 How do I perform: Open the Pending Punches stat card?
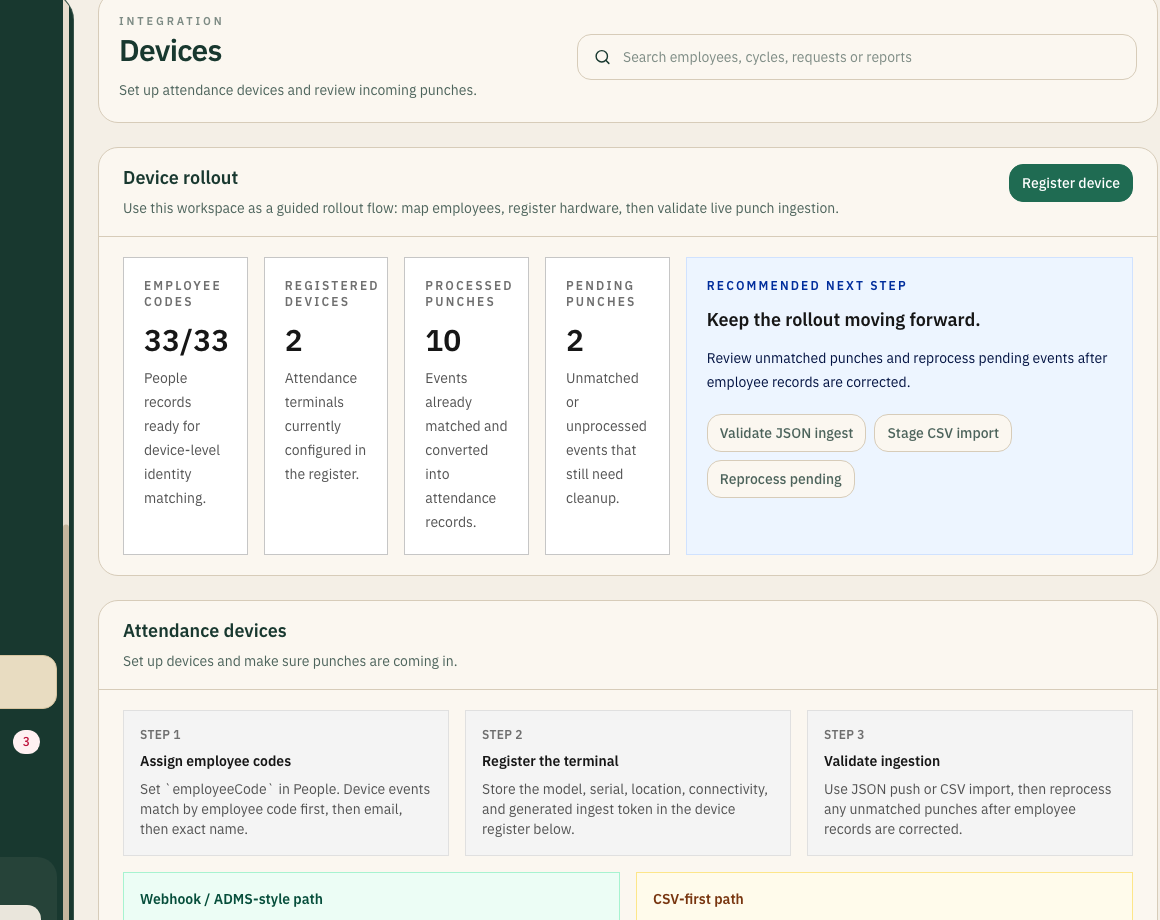tap(607, 405)
